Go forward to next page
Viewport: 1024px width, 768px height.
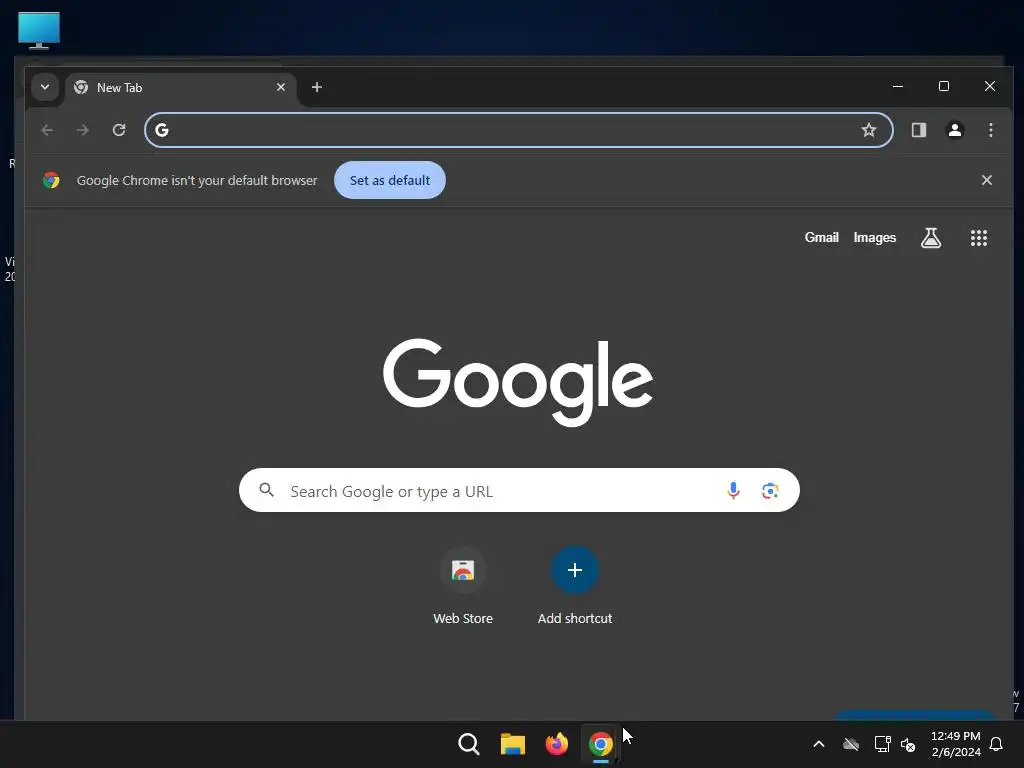tap(83, 130)
